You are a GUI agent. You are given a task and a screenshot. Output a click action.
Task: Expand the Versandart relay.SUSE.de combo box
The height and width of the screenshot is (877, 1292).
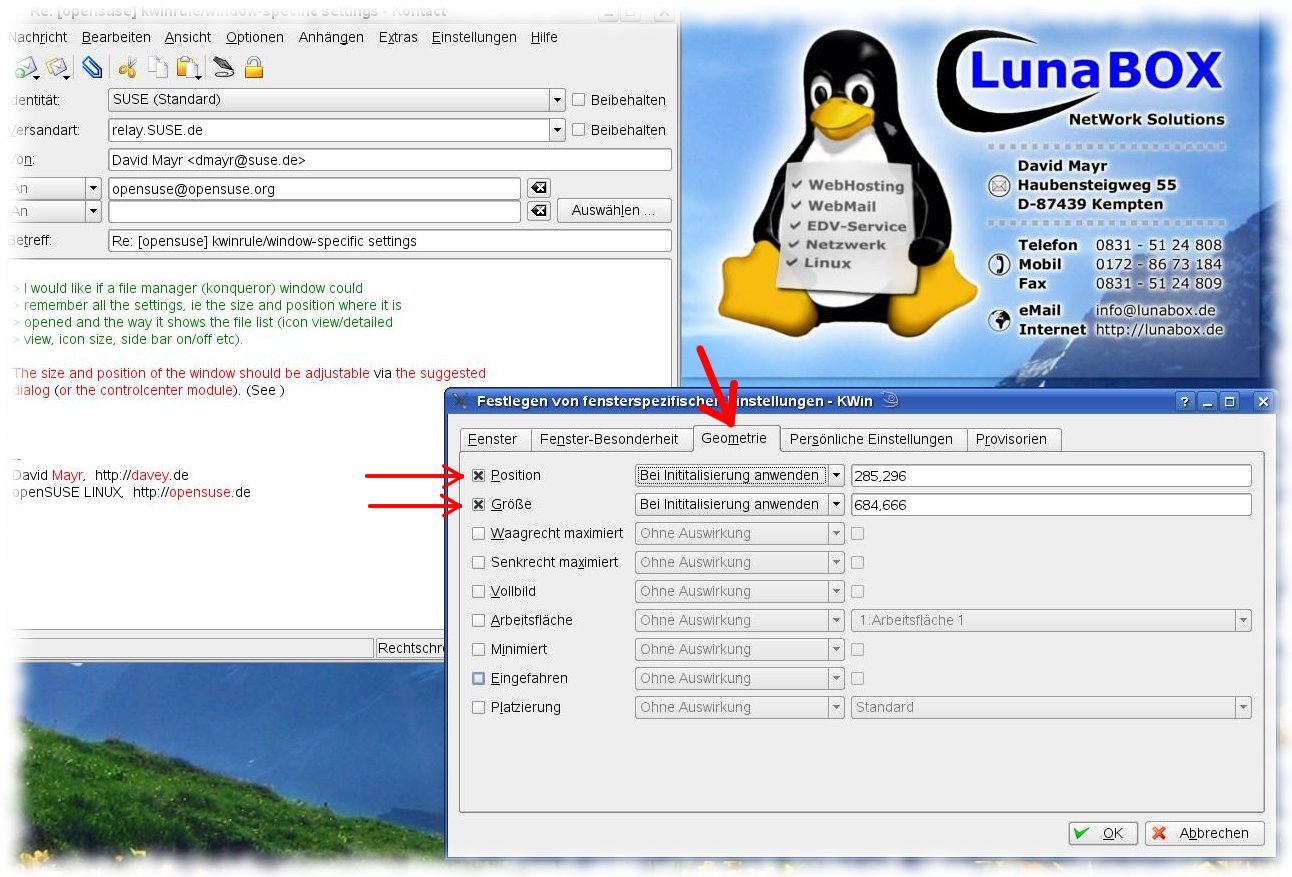[557, 130]
